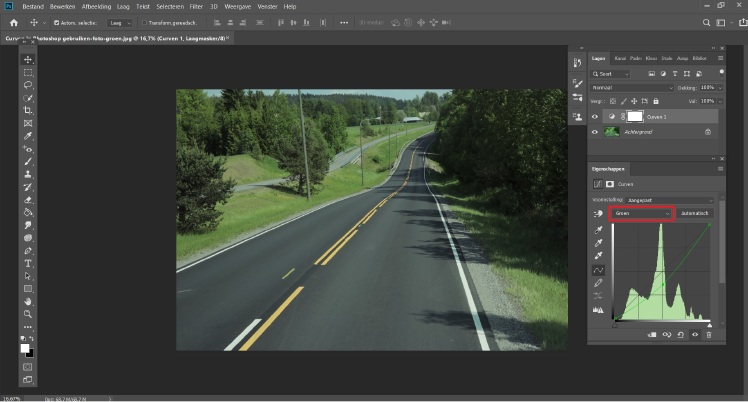The height and width of the screenshot is (402, 748).
Task: Toggle Transform.gereedsch. checkbox
Action: [x=144, y=22]
